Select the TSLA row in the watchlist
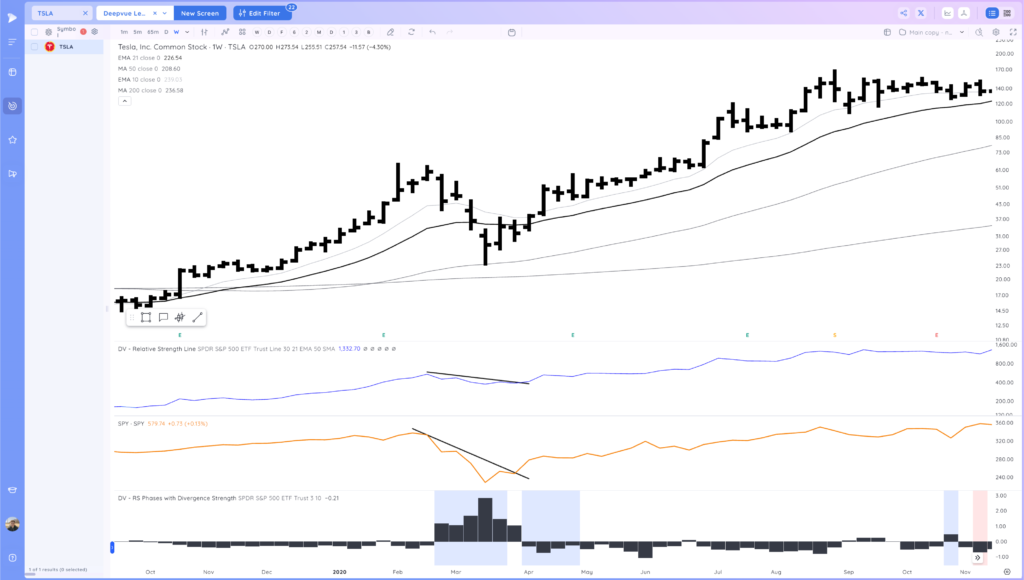The width and height of the screenshot is (1024, 580). coord(65,47)
